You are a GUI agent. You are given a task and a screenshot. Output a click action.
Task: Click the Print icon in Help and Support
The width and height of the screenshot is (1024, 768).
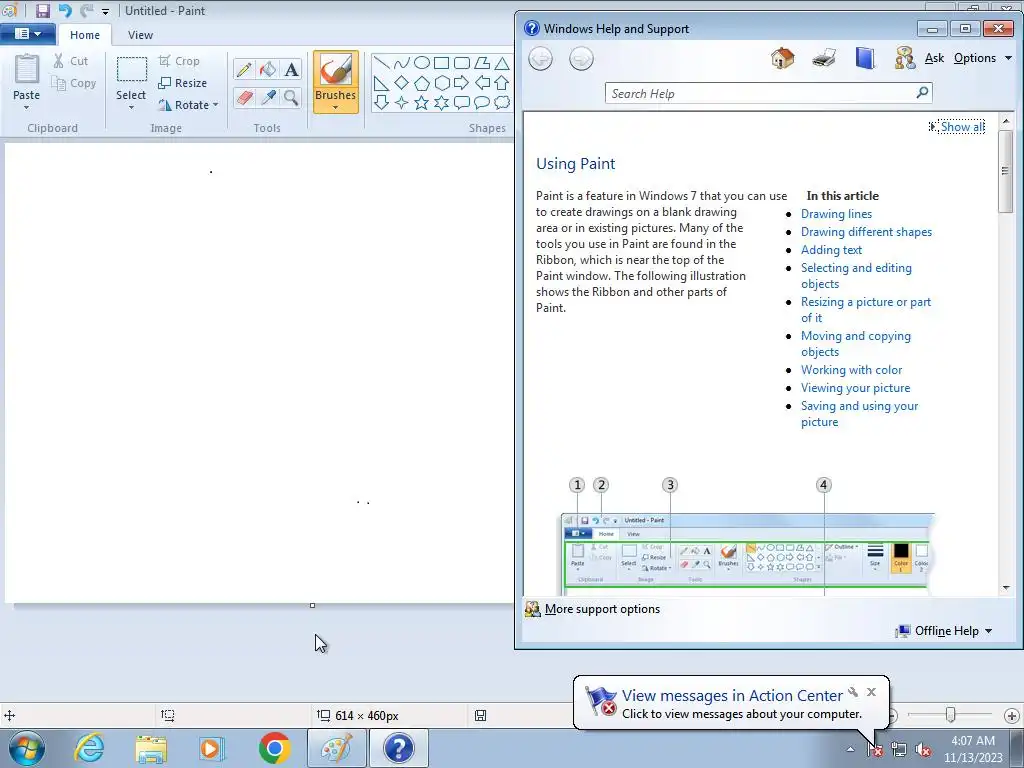[824, 58]
